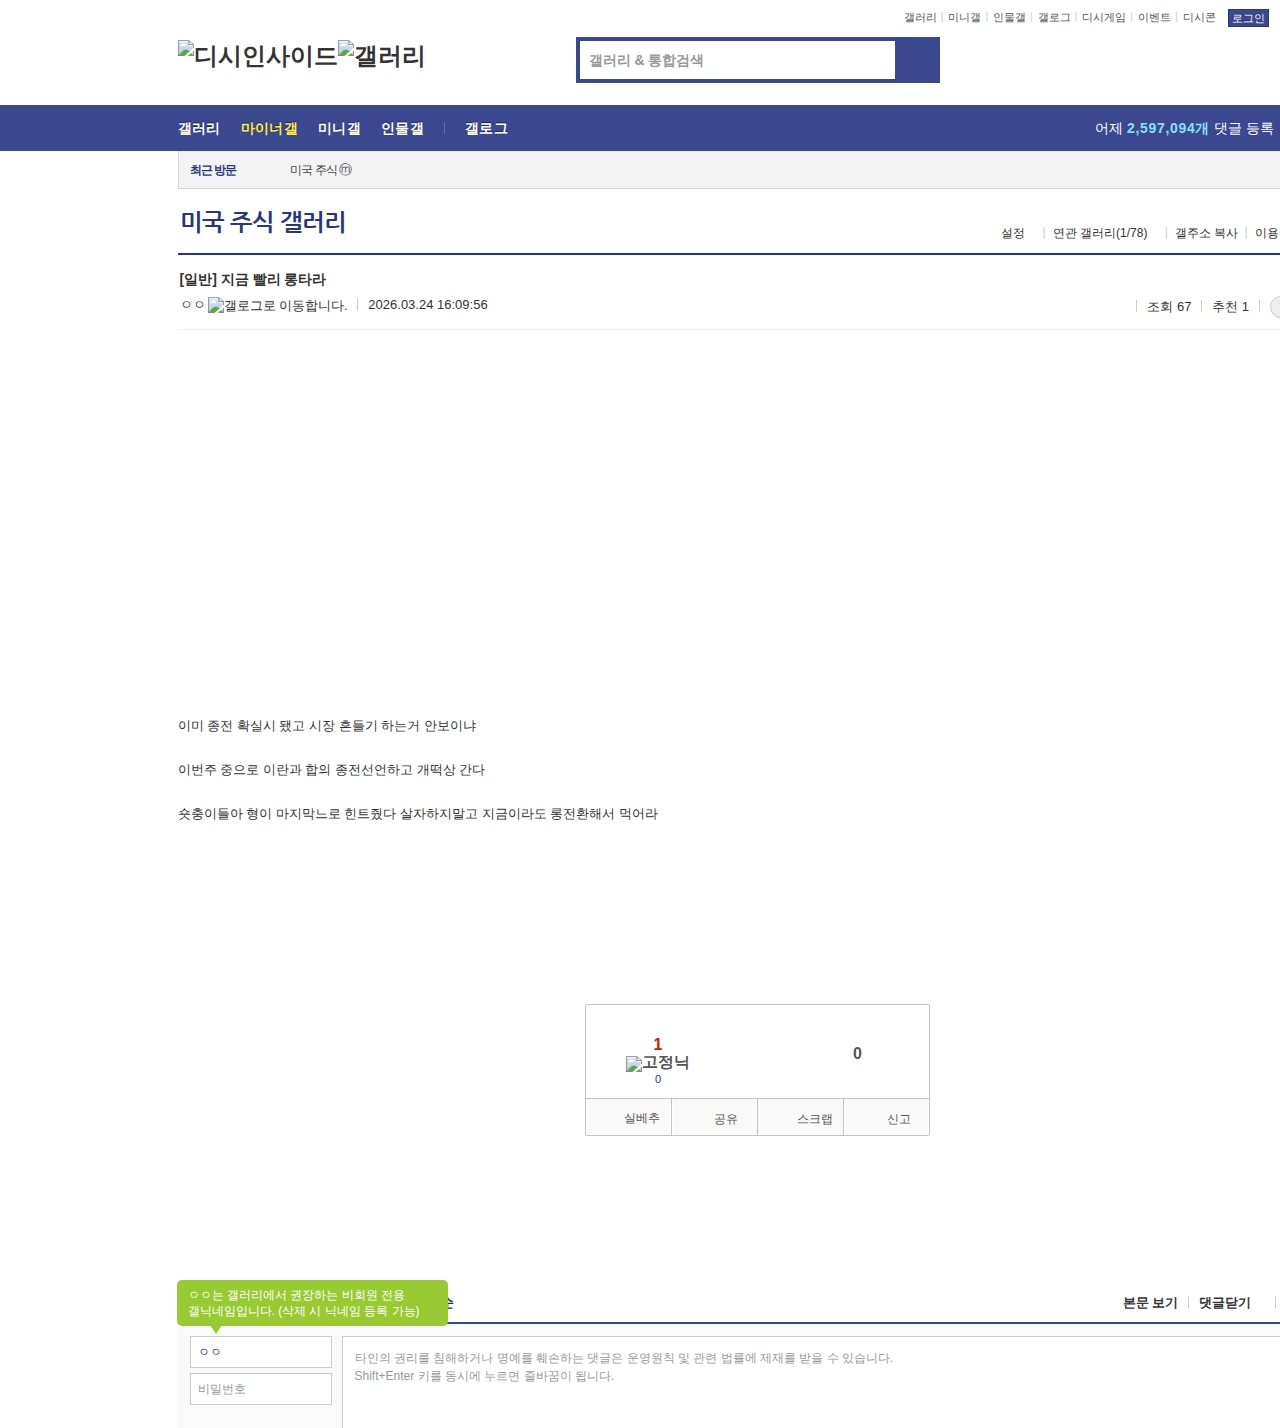Open 갤러리 in the blue navigation bar
The width and height of the screenshot is (1280, 1428).
(x=199, y=129)
